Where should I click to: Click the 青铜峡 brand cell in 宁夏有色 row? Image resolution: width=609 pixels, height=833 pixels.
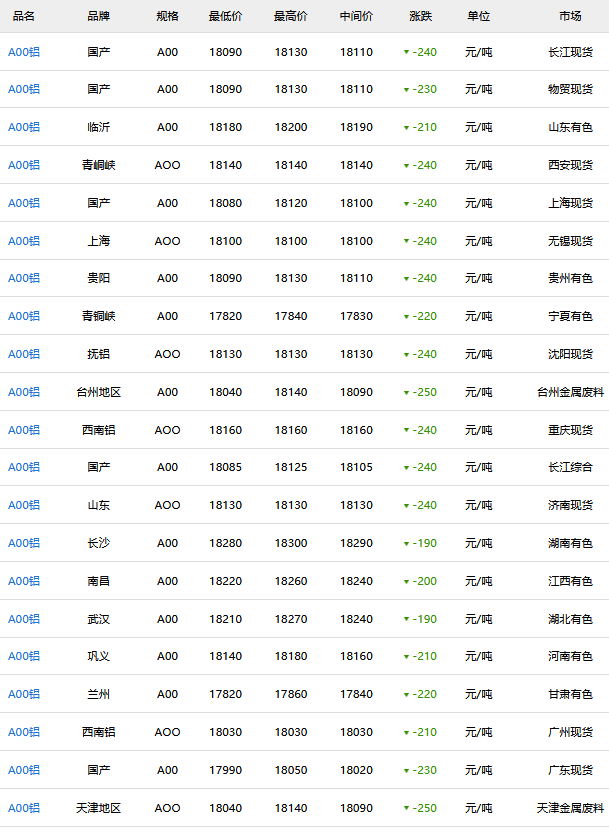(99, 316)
